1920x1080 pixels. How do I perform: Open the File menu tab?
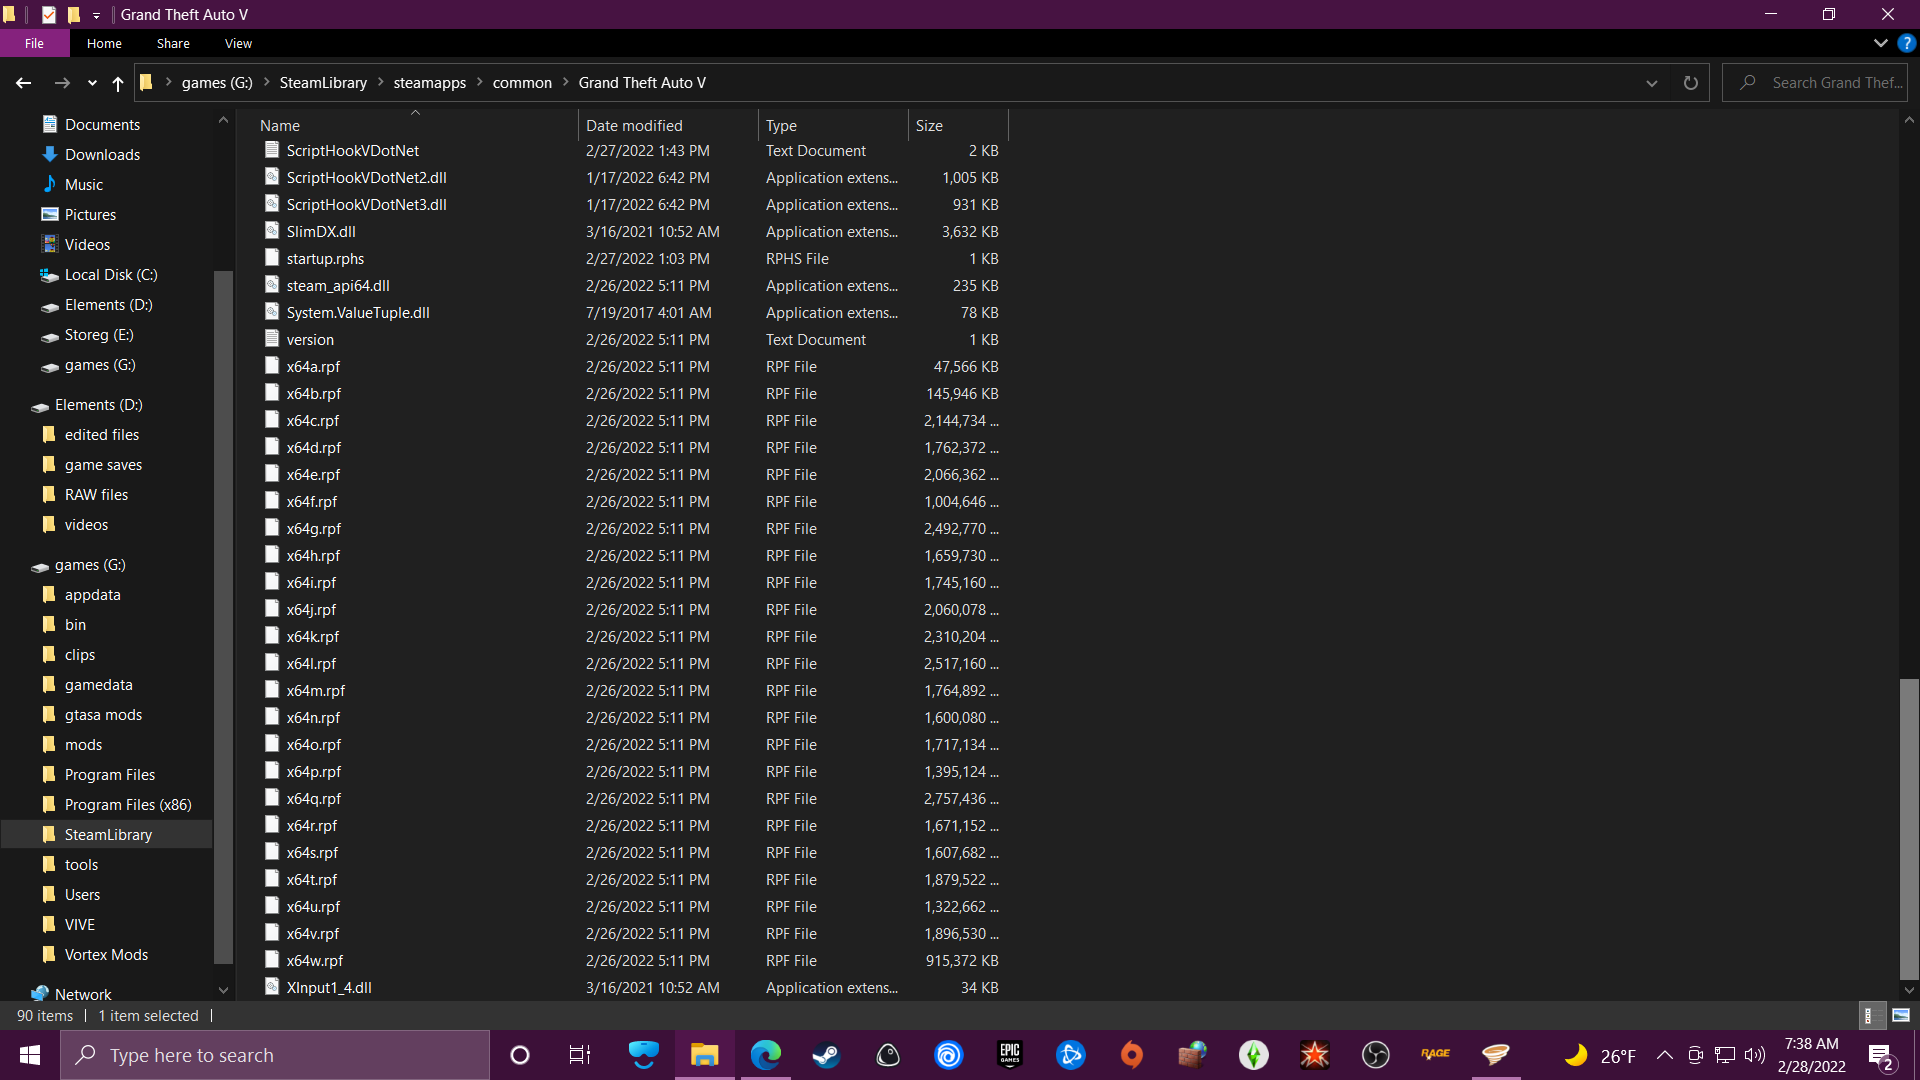[34, 43]
